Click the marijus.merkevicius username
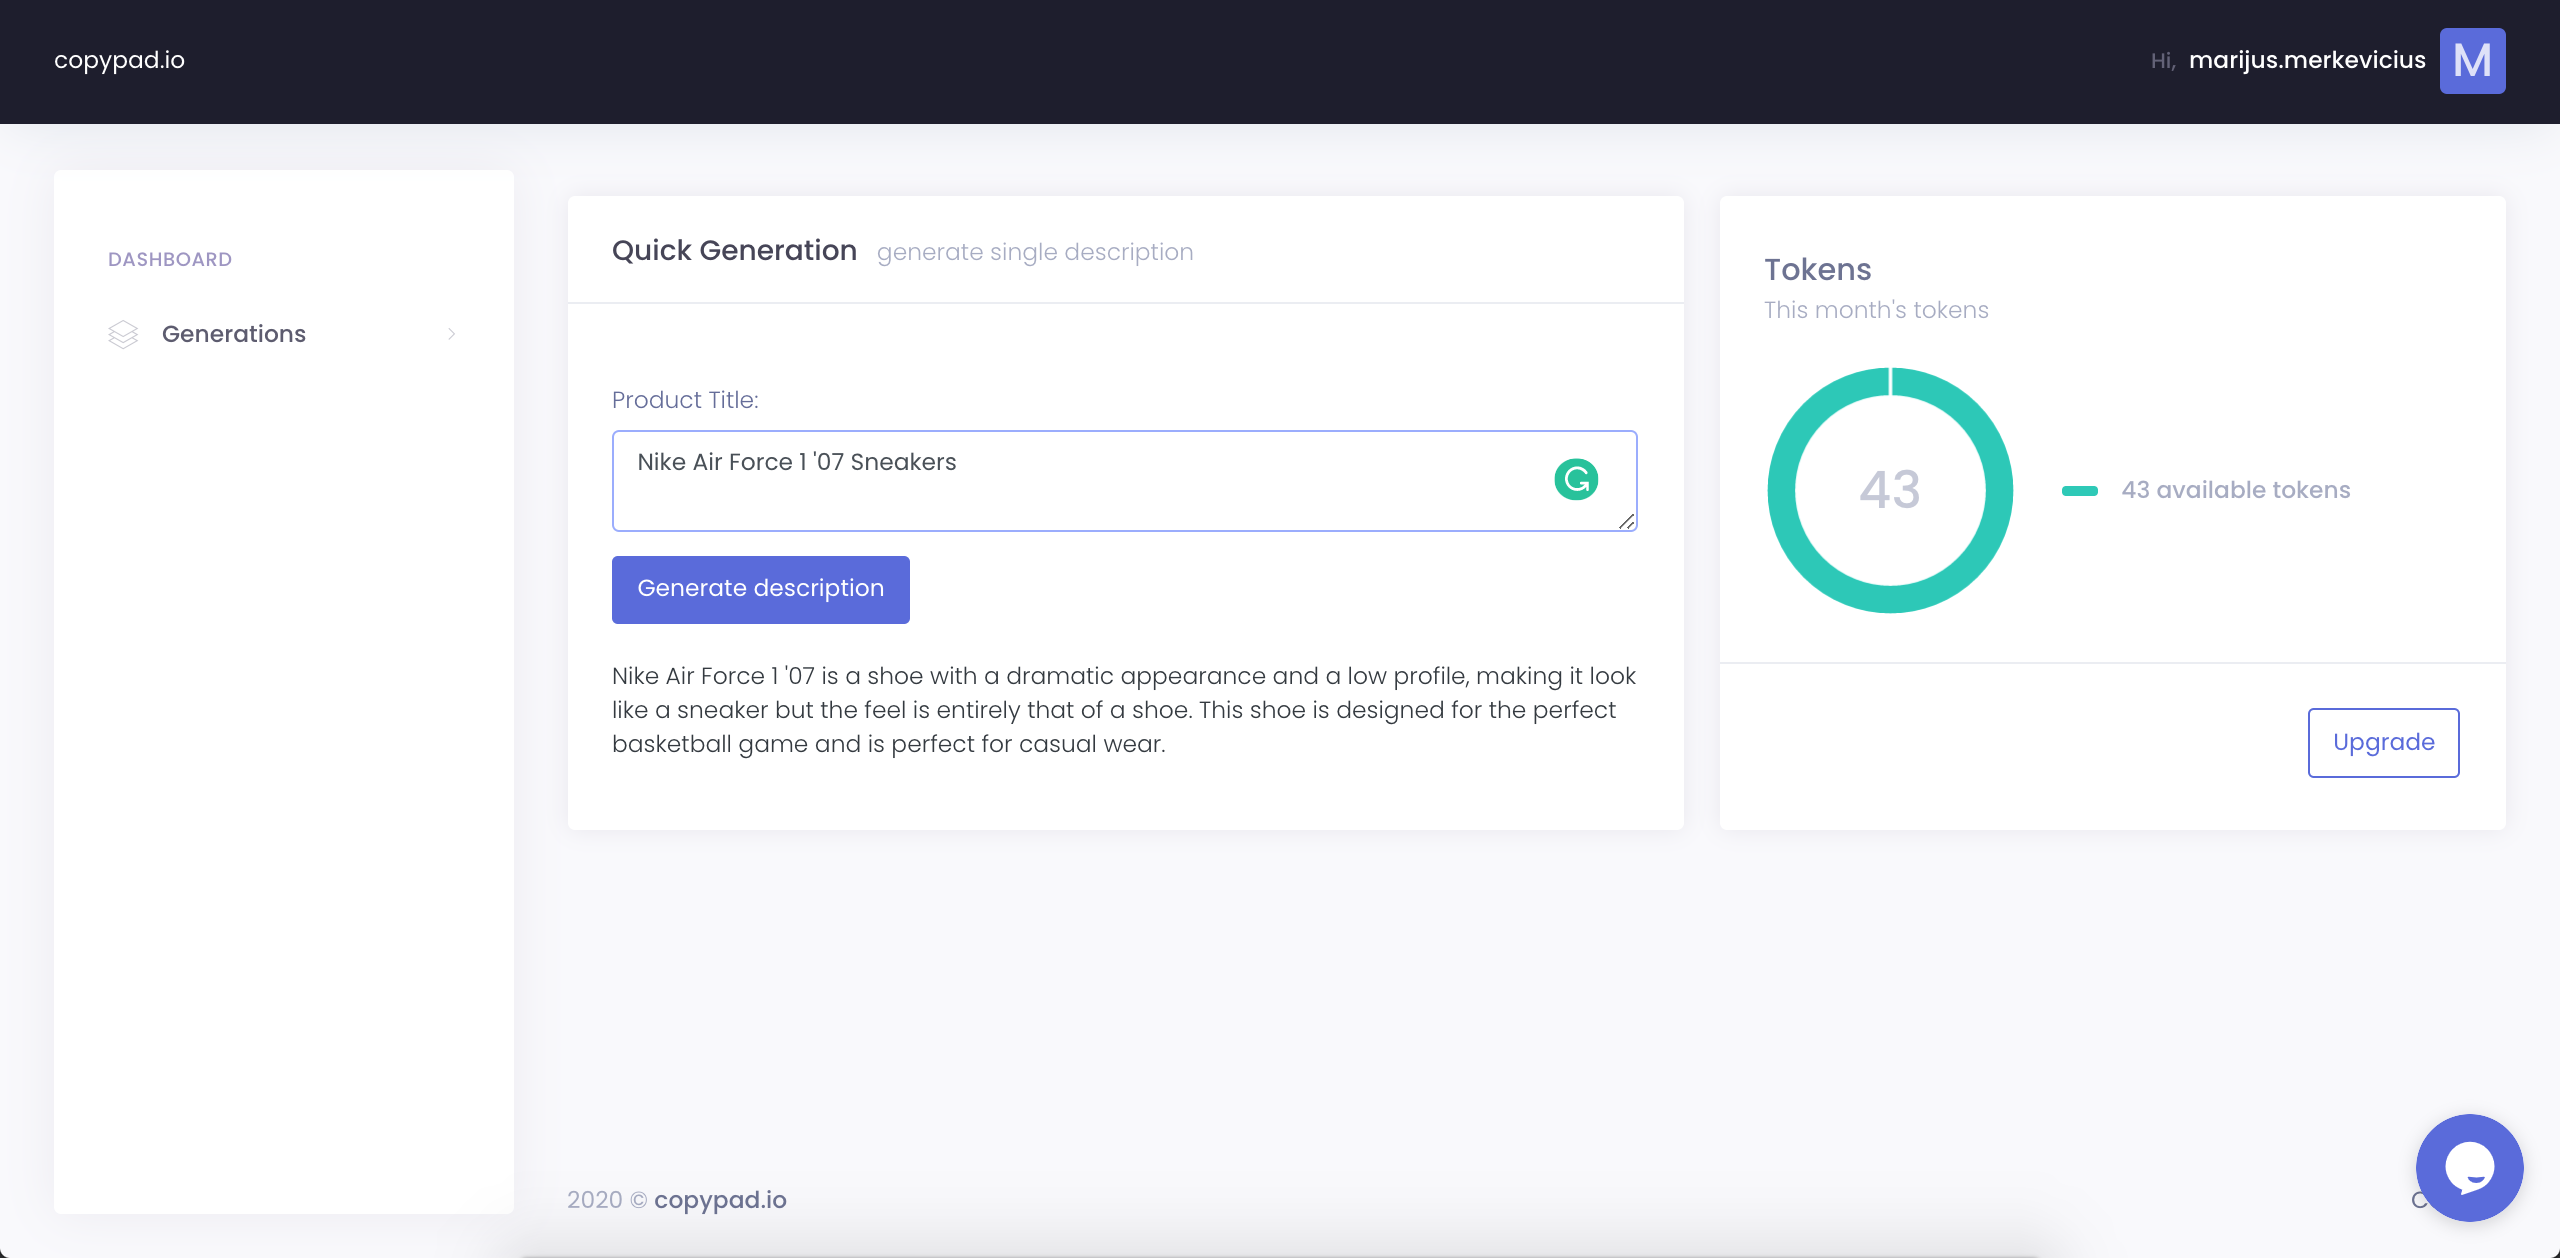Viewport: 2560px width, 1258px height. 2306,60
